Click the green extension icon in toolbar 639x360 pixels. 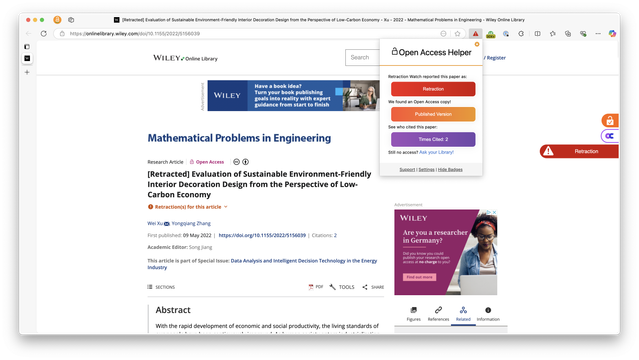(491, 34)
